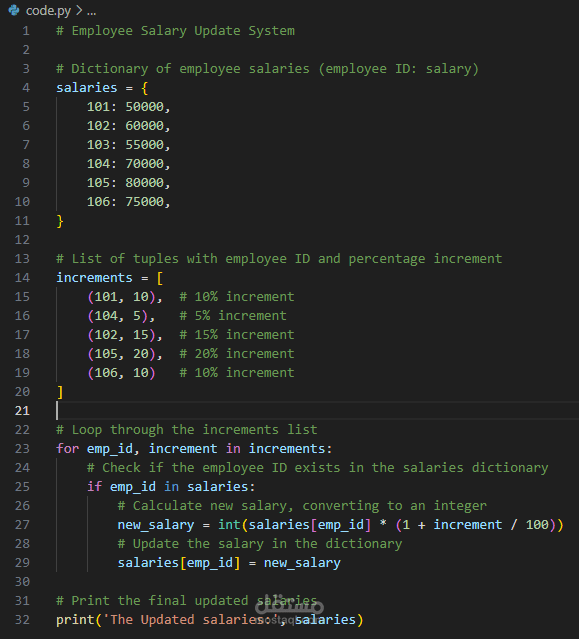Place cursor in 'Employee Salary Update System' comment
The height and width of the screenshot is (639, 579).
(176, 31)
